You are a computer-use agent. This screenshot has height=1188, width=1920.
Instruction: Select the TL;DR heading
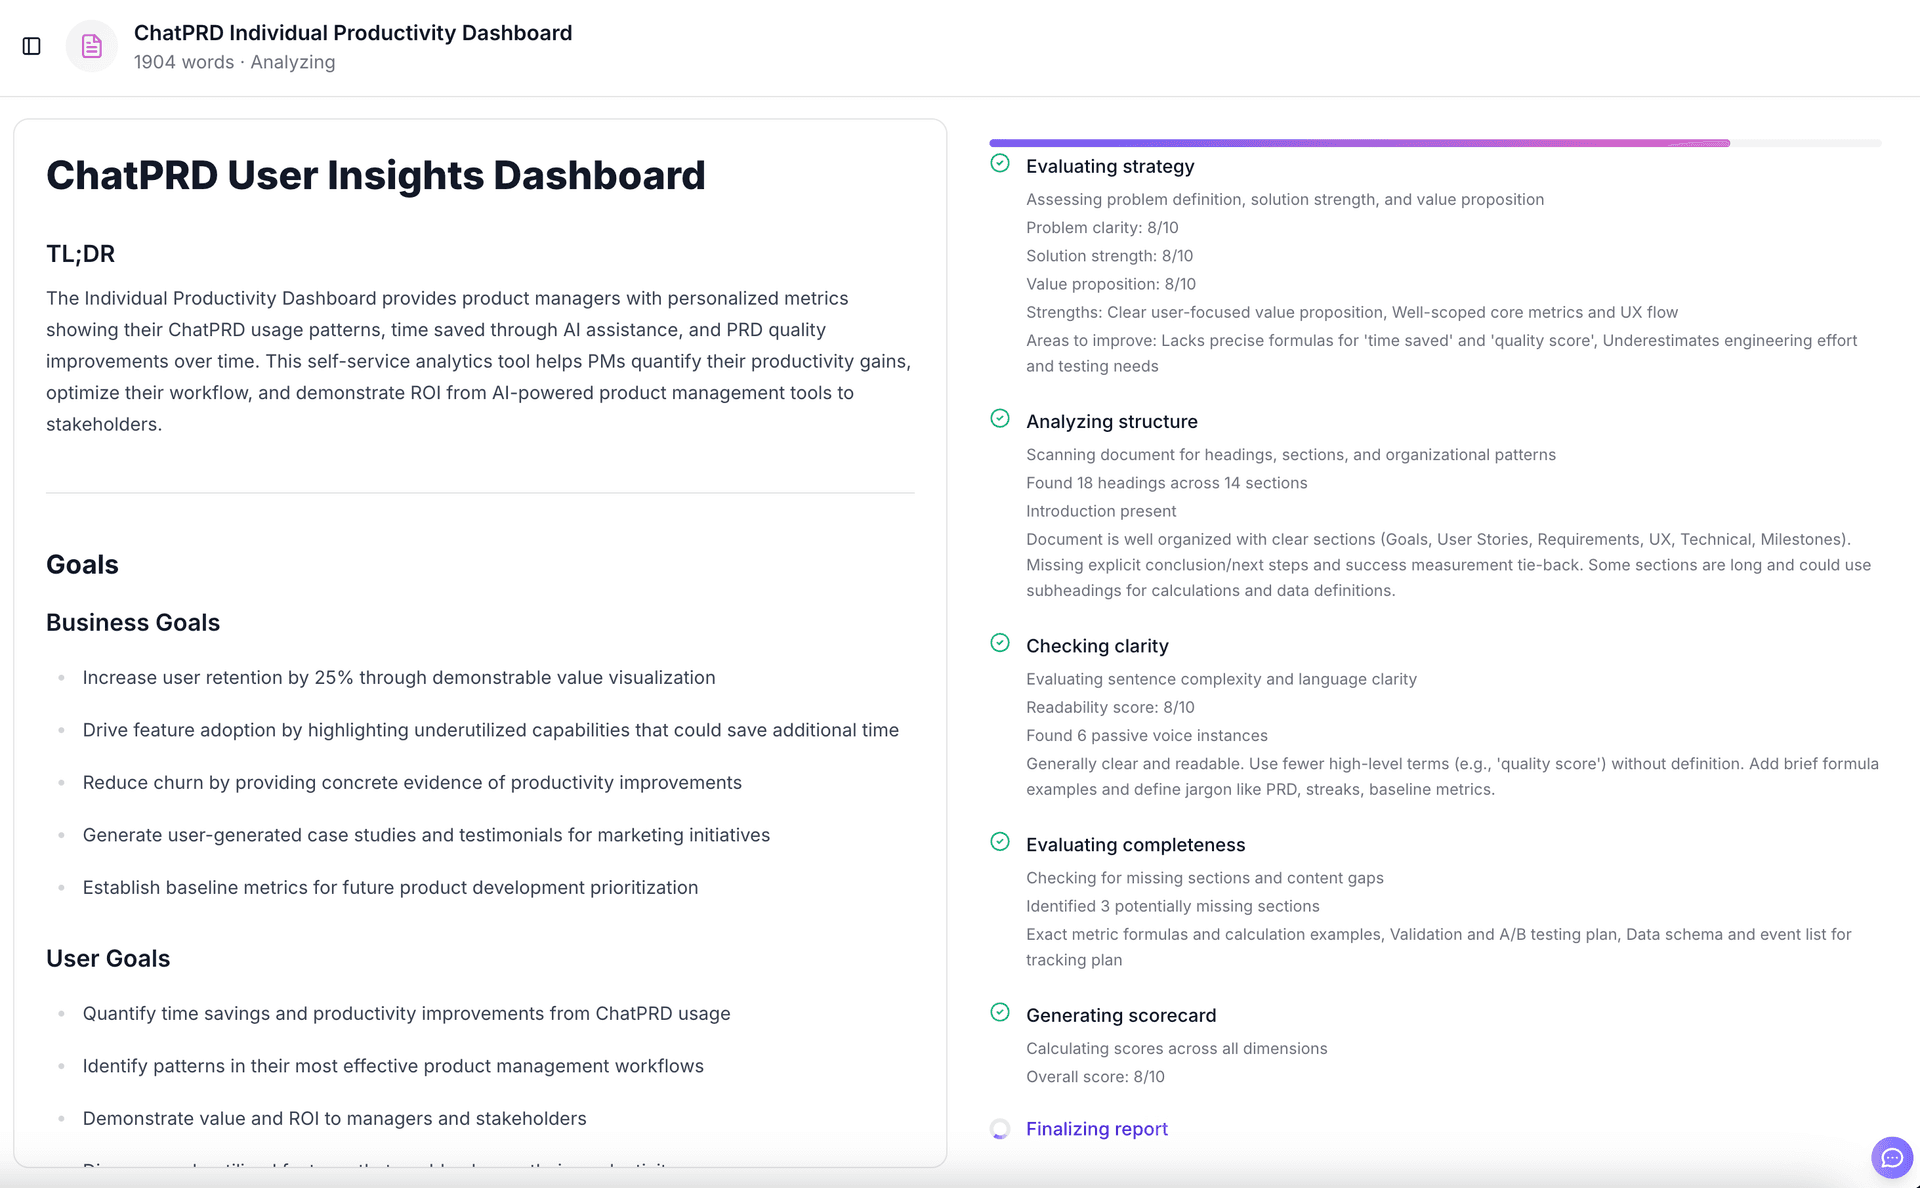click(x=80, y=253)
